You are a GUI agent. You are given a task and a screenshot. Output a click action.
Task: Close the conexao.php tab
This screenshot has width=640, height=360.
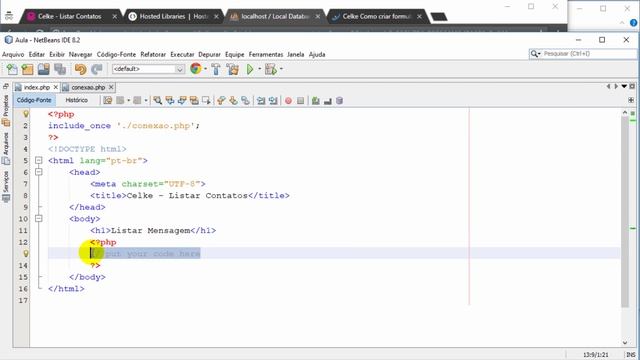click(111, 87)
